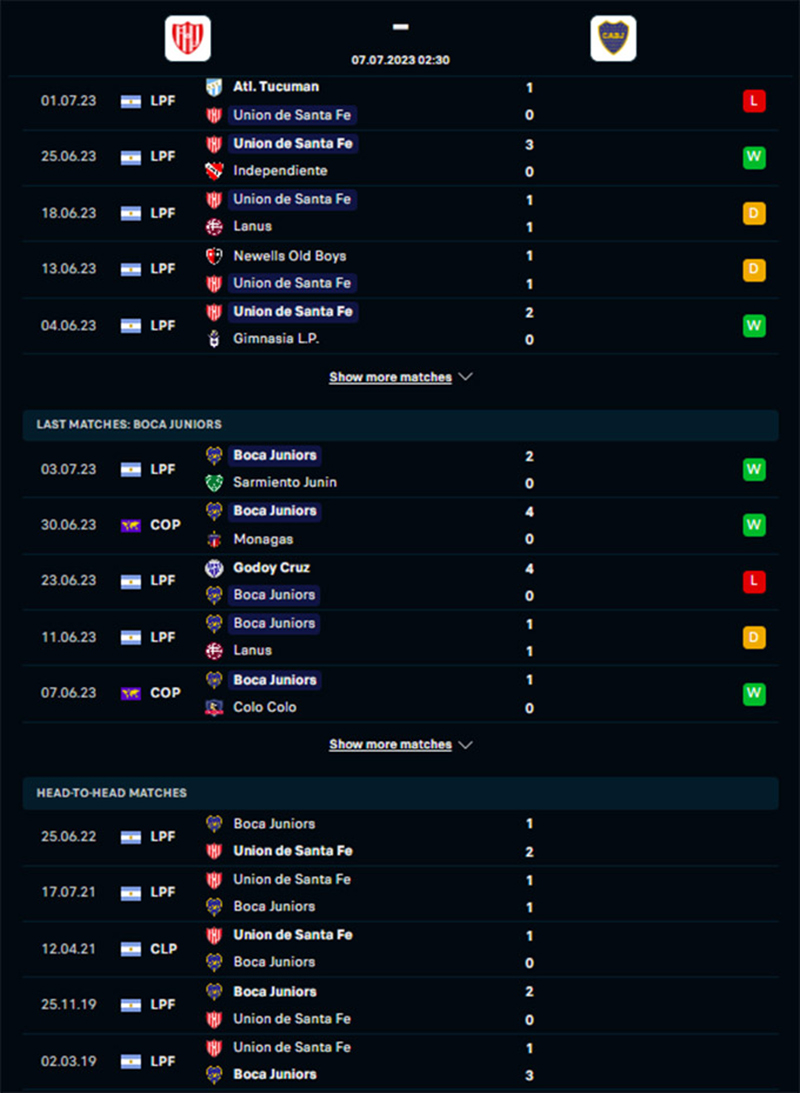Open the Atl. Tucuman team logo
Viewport: 800px width, 1093px height.
[214, 87]
